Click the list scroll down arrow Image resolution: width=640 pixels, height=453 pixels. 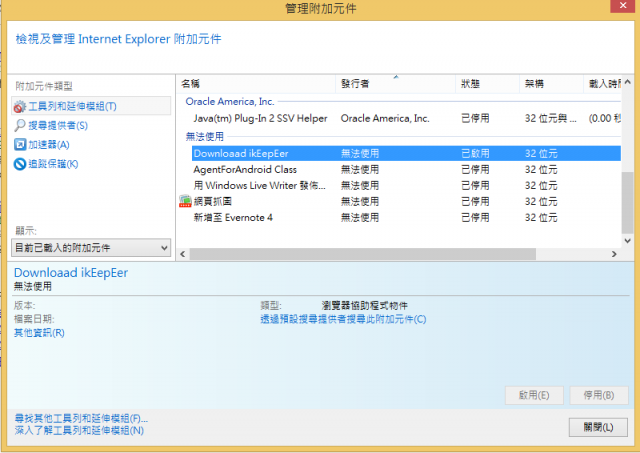[627, 241]
